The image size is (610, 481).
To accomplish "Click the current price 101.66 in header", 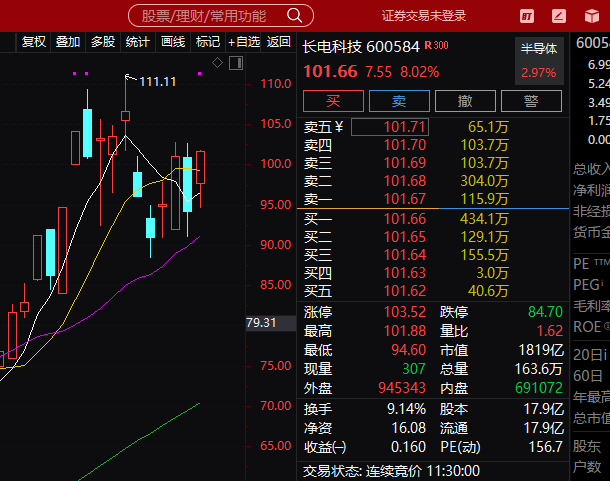I will tap(330, 72).
